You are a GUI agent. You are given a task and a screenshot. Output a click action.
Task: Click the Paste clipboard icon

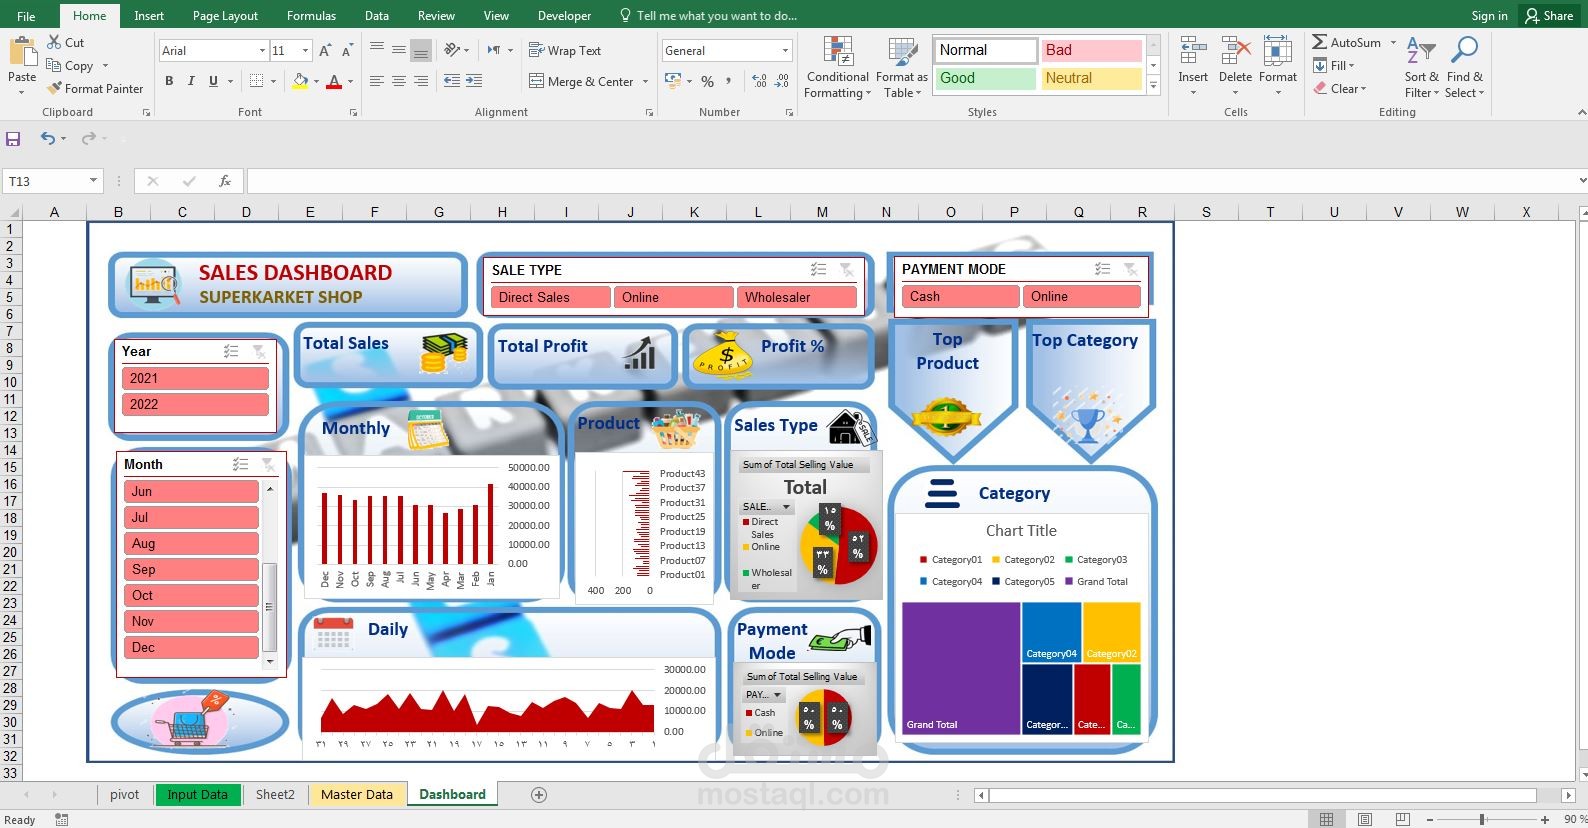coord(22,52)
